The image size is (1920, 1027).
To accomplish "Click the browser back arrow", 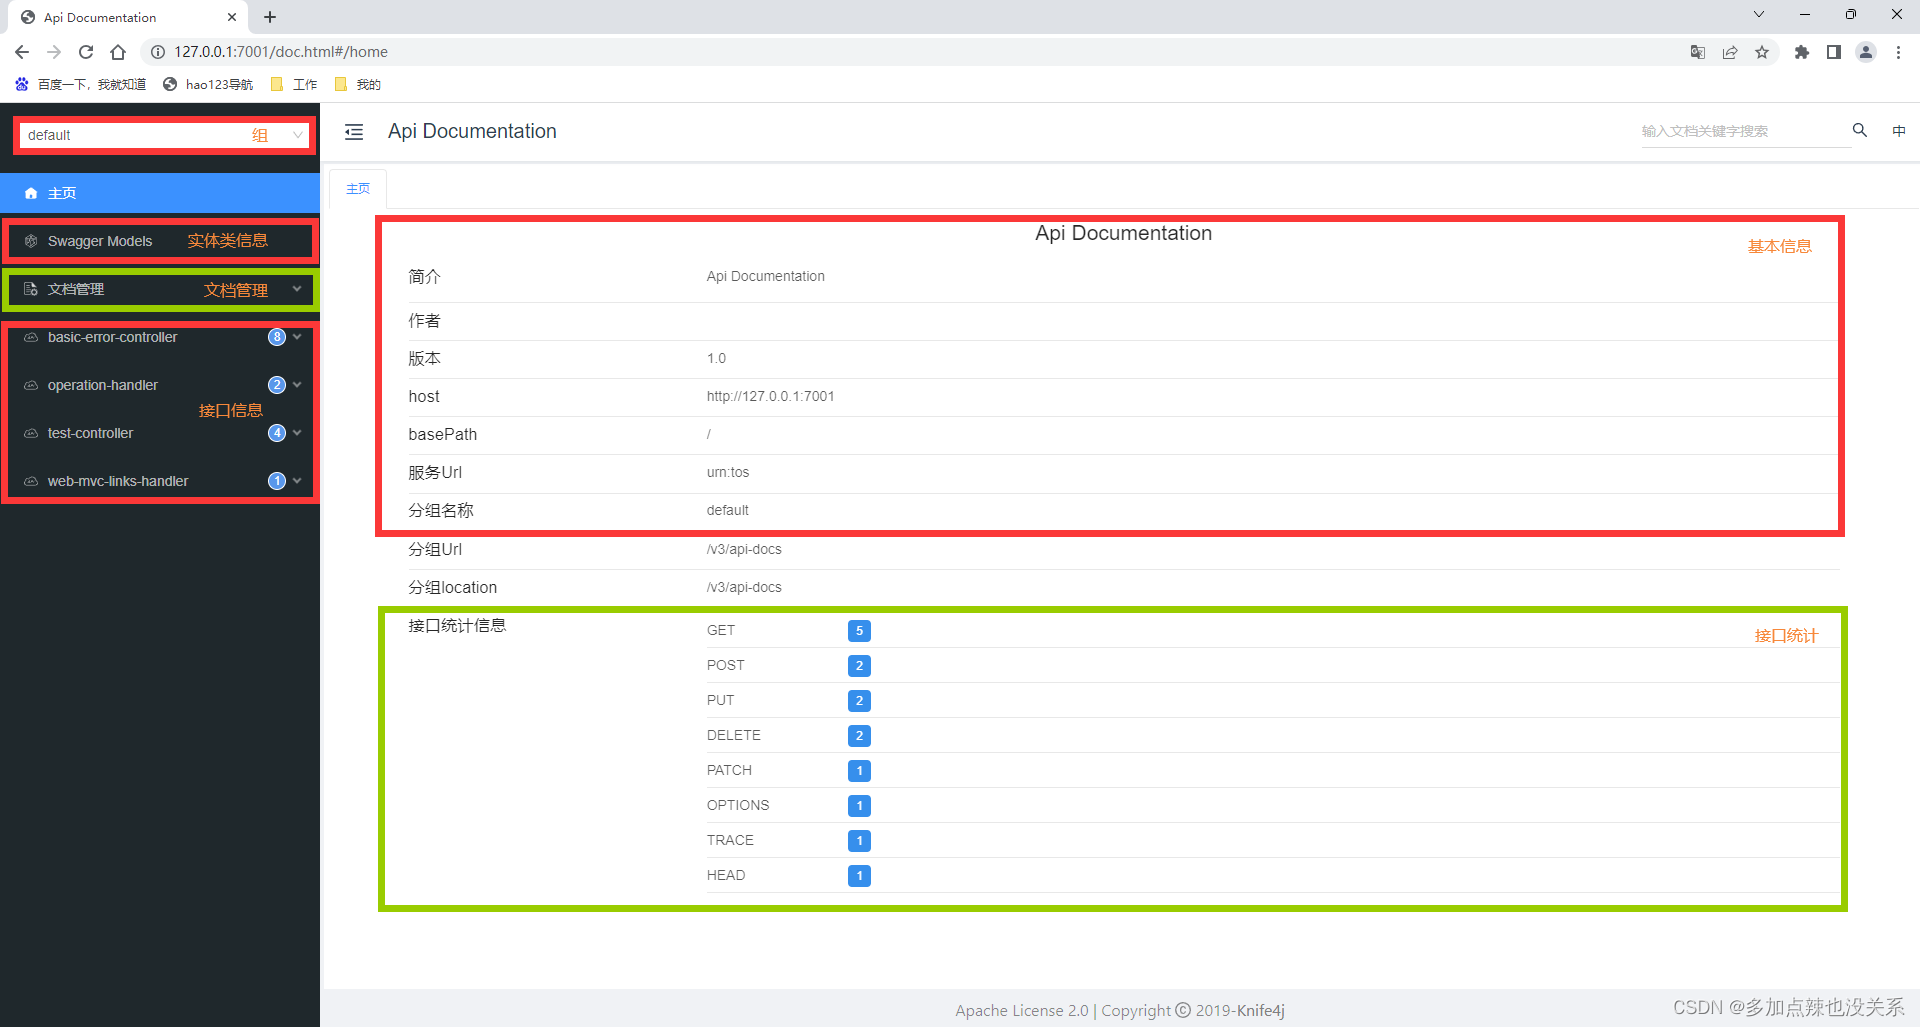I will point(22,52).
